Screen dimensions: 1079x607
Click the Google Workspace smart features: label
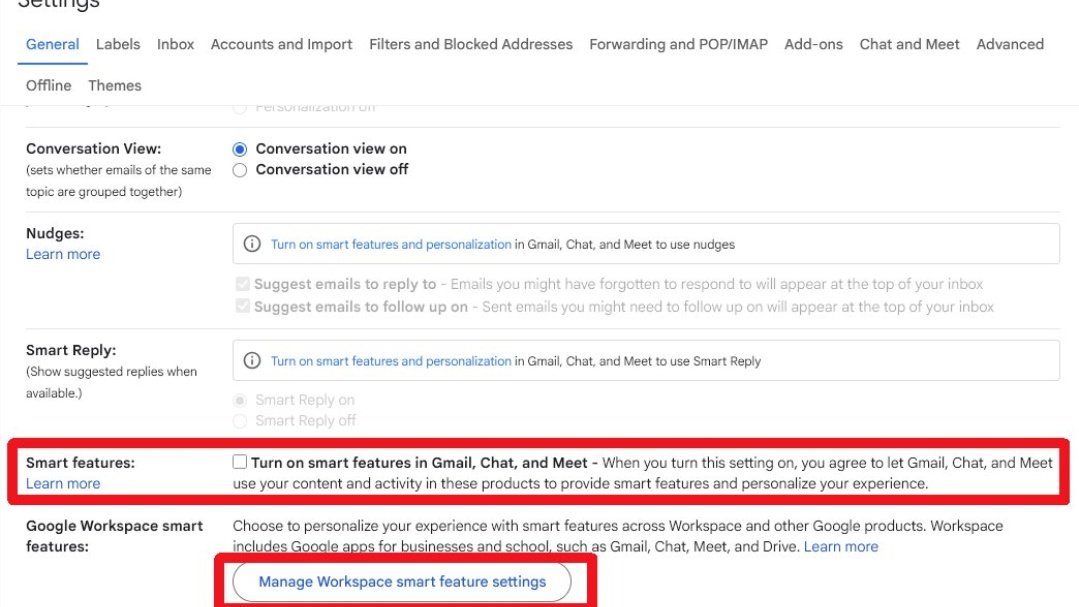pos(114,536)
